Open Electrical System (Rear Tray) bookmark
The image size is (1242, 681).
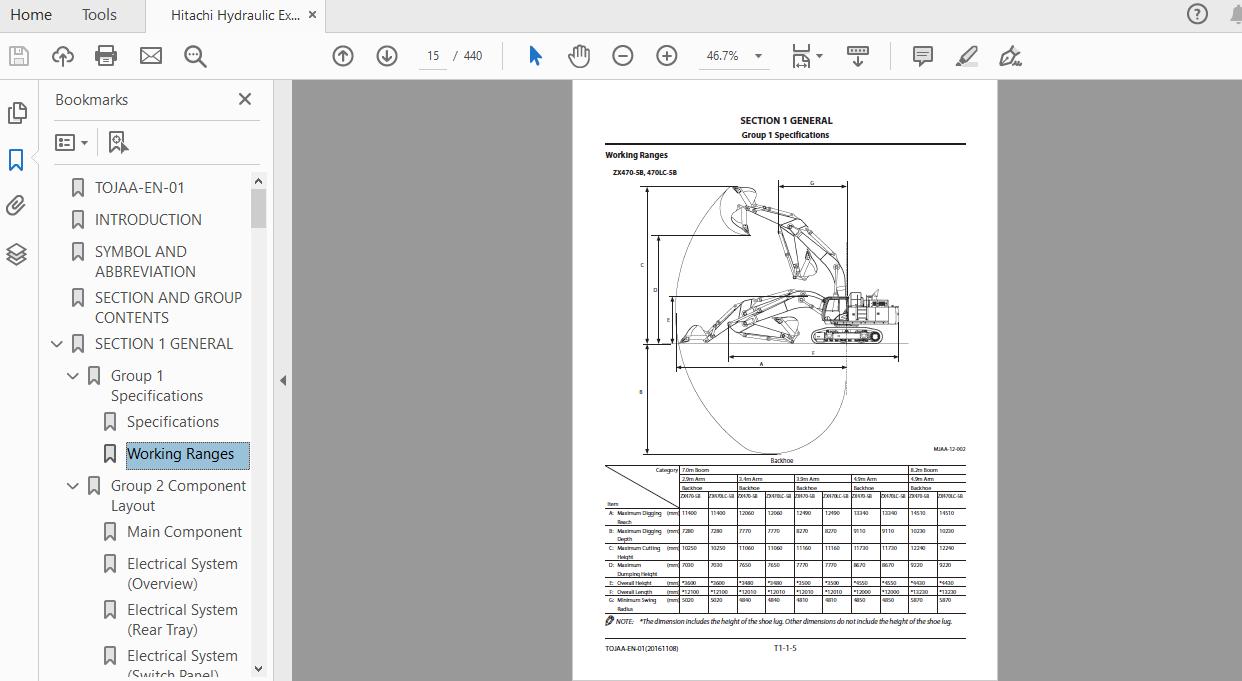182,620
